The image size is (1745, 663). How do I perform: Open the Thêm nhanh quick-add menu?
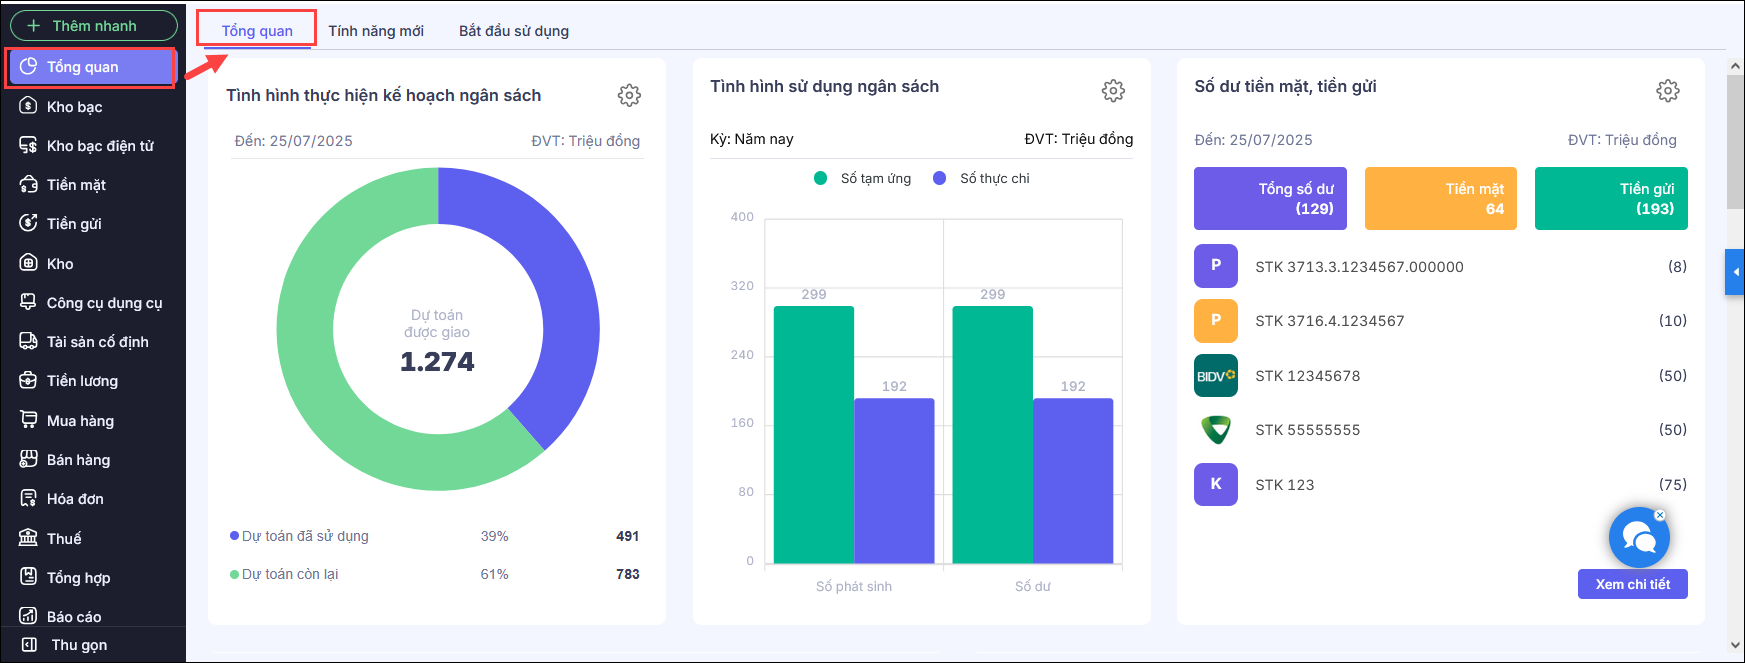pyautogui.click(x=94, y=26)
